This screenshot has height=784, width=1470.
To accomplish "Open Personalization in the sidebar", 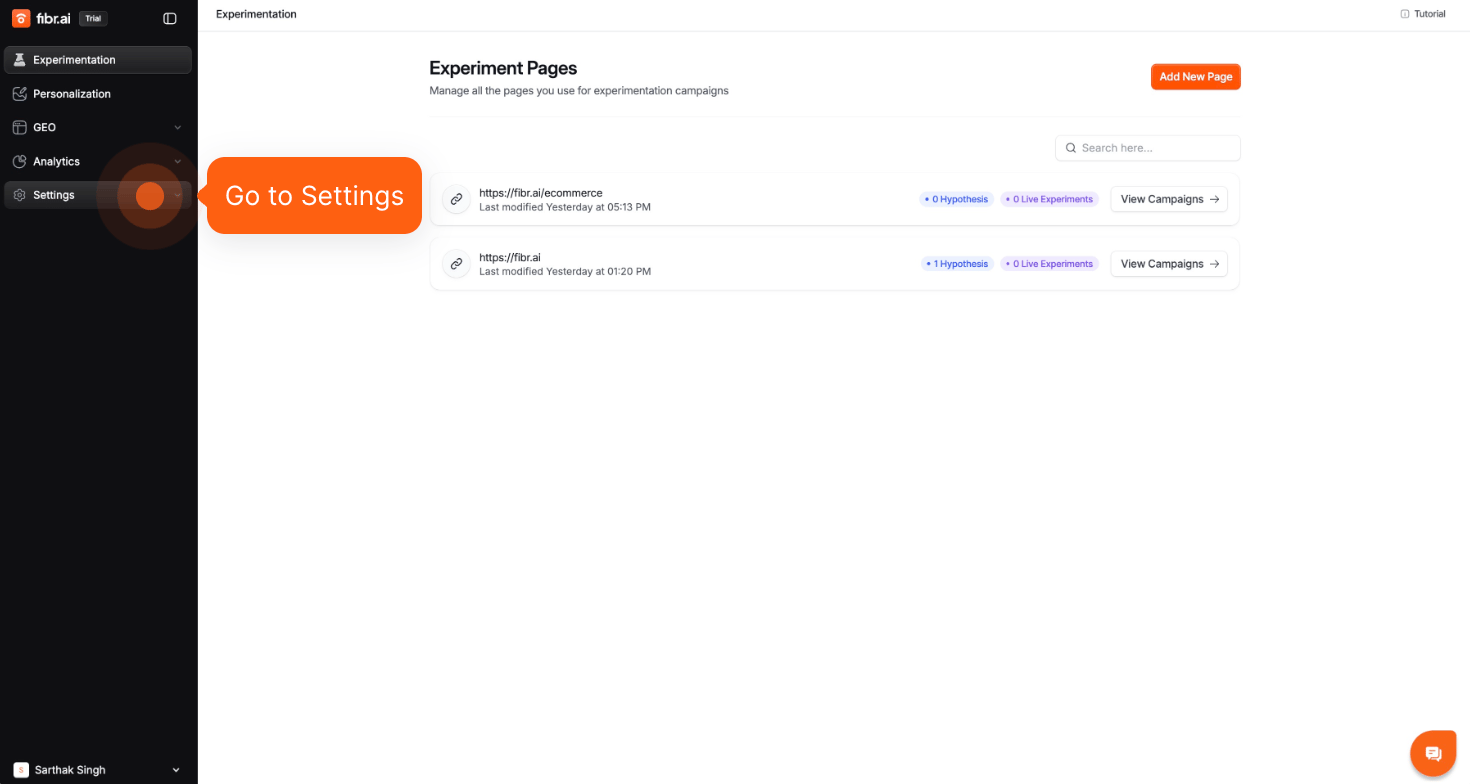I will [98, 94].
